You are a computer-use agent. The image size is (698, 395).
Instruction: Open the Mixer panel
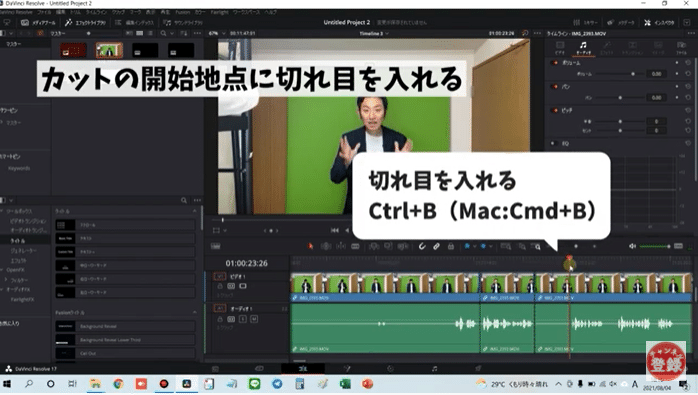(x=585, y=22)
